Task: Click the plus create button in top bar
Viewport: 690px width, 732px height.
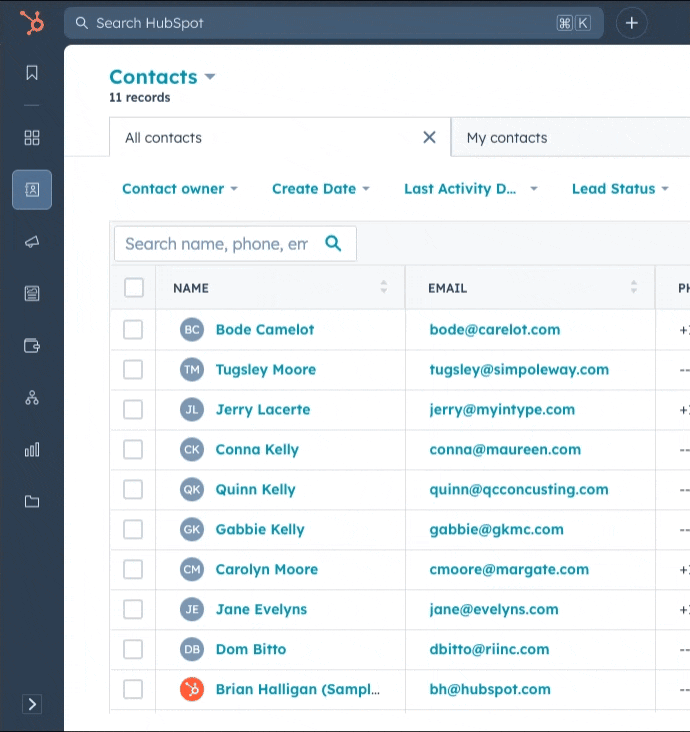Action: pyautogui.click(x=632, y=23)
